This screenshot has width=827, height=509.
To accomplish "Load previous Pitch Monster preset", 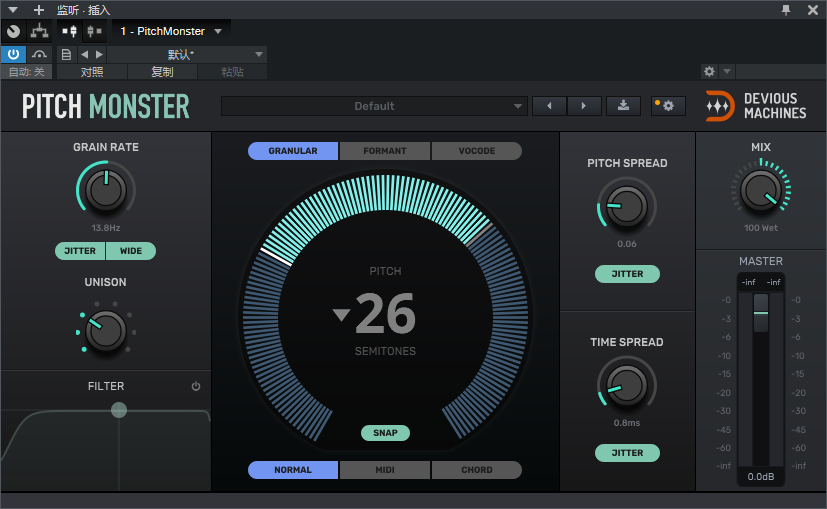I will click(549, 106).
